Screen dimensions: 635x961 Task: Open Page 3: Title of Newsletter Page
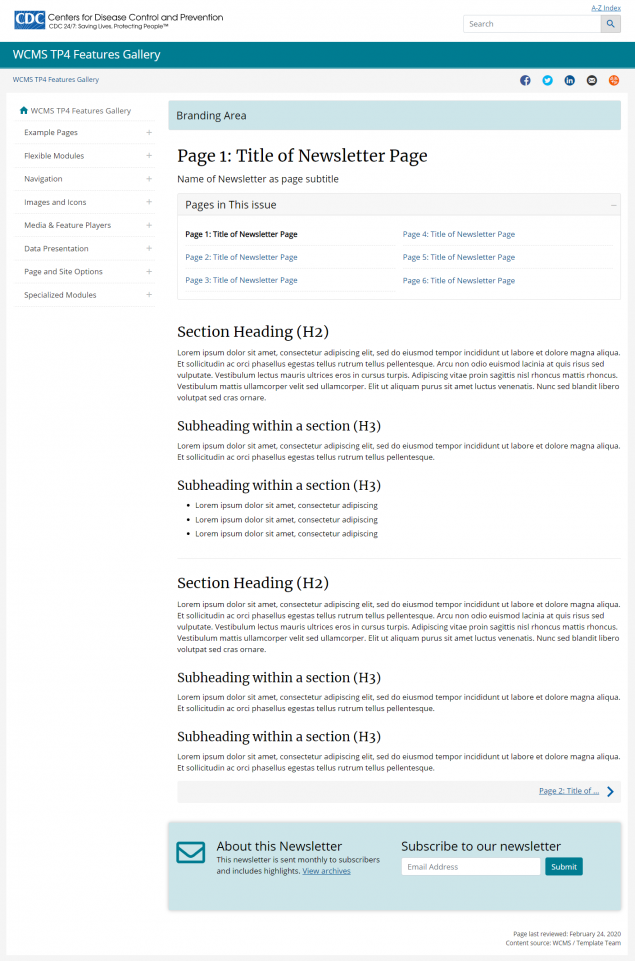click(x=241, y=280)
